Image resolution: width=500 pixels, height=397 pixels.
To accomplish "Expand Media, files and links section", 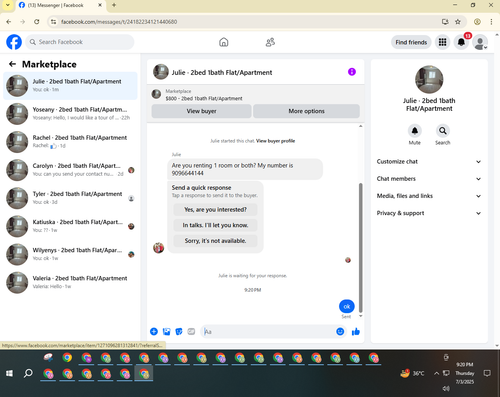I will pos(429,196).
